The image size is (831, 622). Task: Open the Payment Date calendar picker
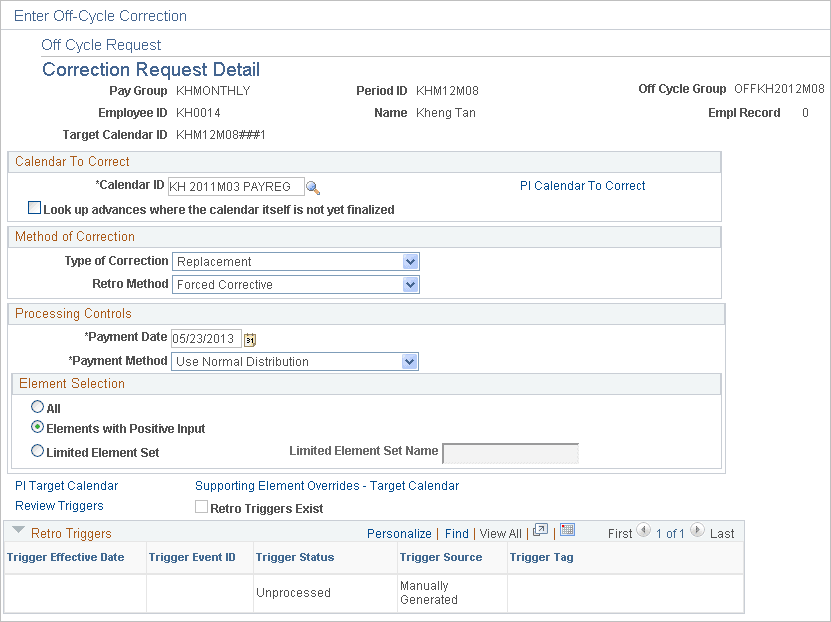click(x=249, y=338)
